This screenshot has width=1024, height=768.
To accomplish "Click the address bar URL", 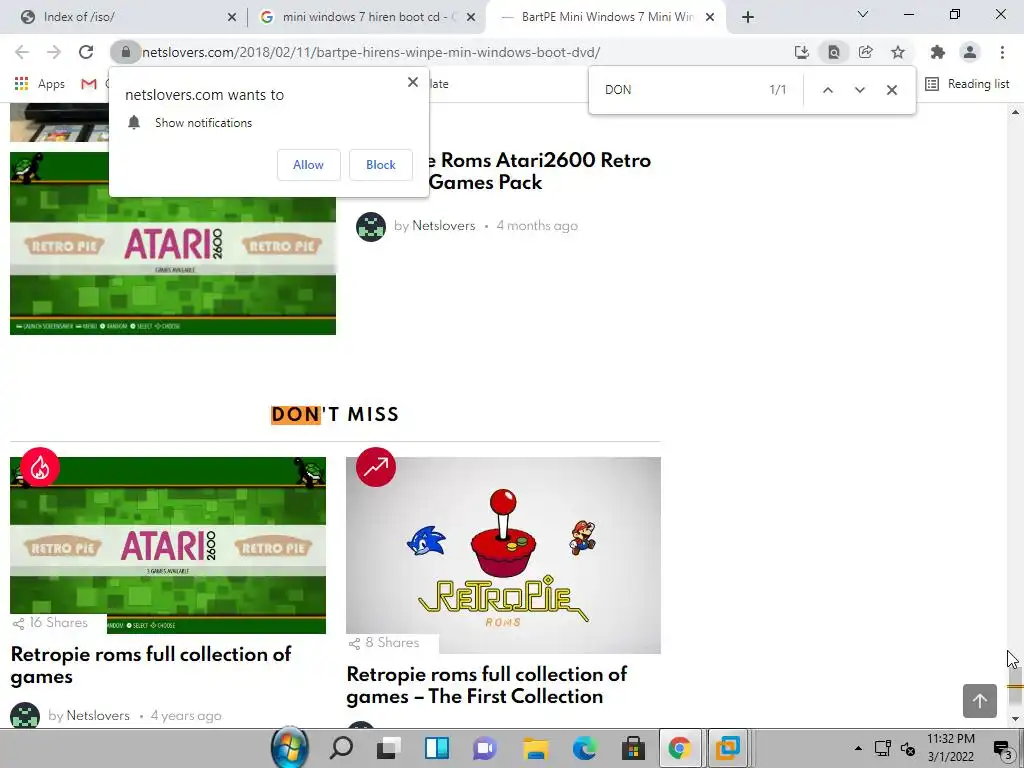I will coord(371,52).
